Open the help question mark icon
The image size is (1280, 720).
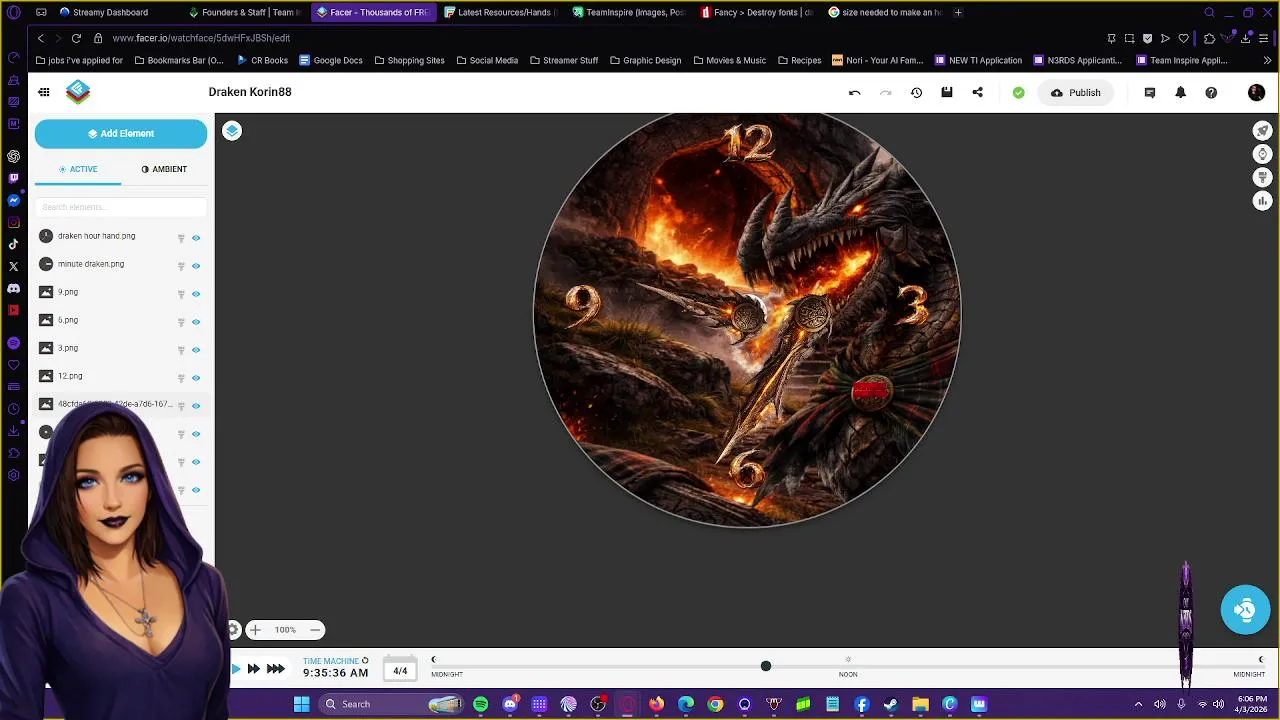(x=1211, y=93)
